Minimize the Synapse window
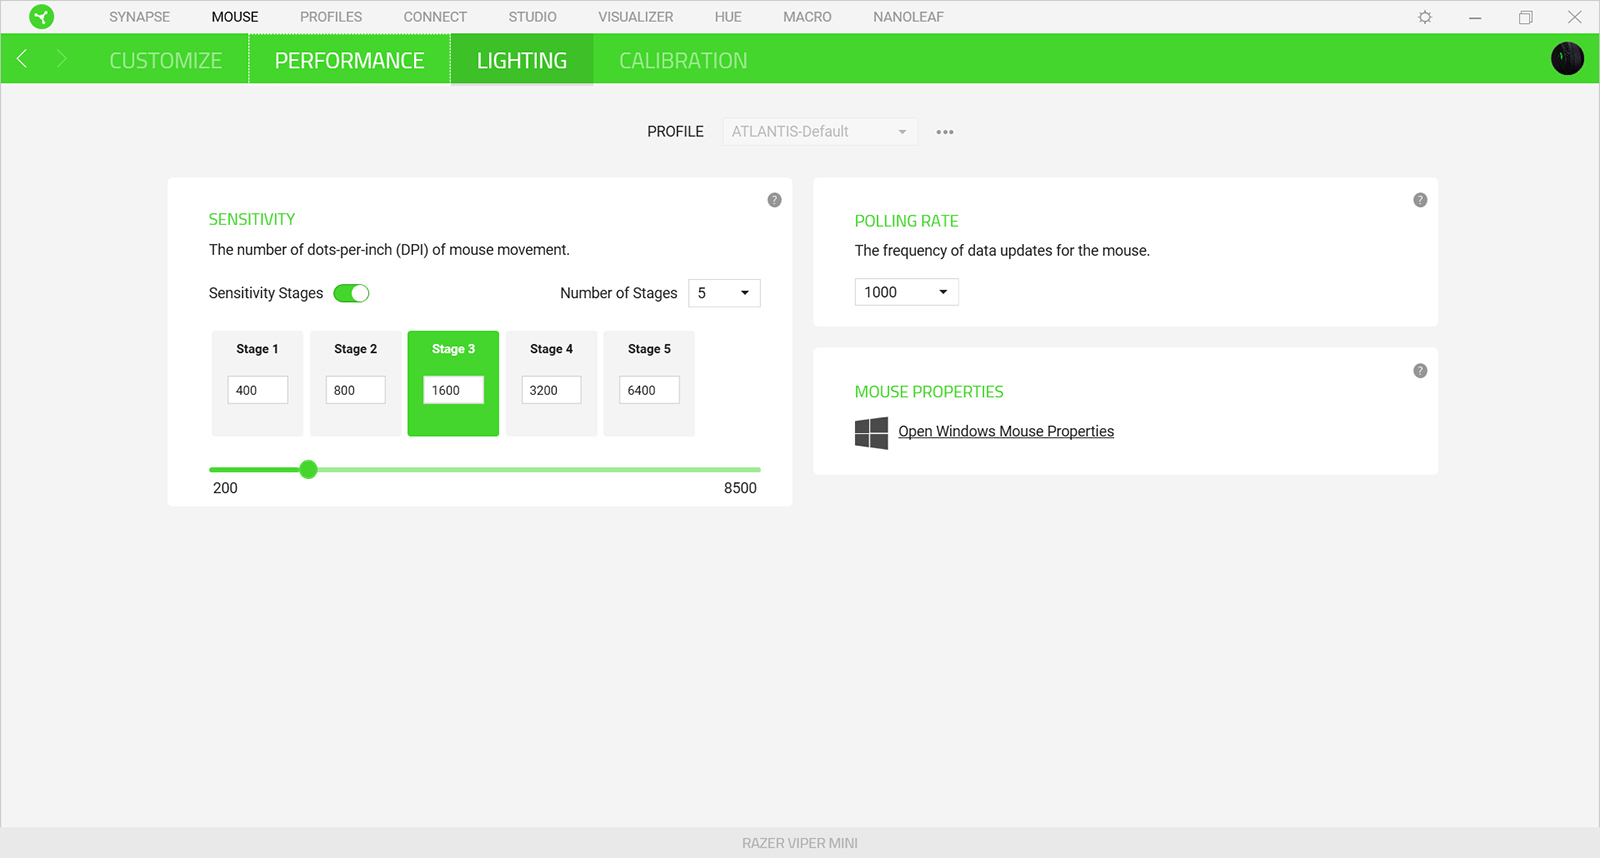 (1475, 17)
